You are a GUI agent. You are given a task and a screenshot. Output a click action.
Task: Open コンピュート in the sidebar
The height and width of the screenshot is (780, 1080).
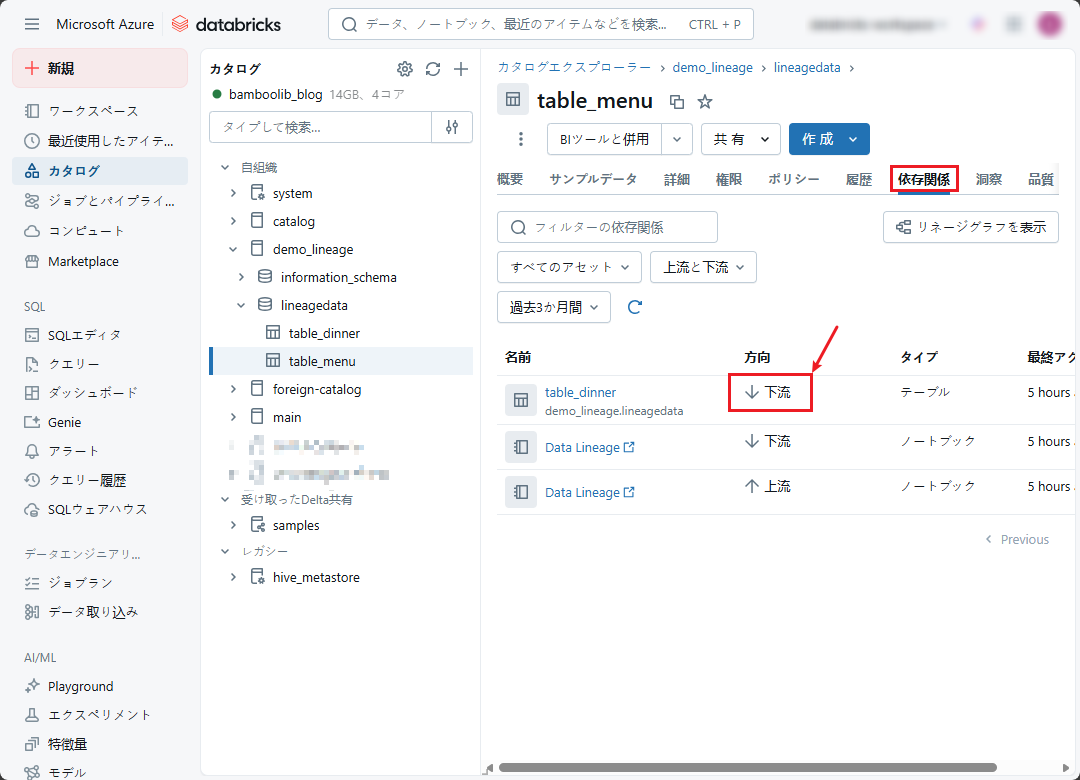click(100, 231)
